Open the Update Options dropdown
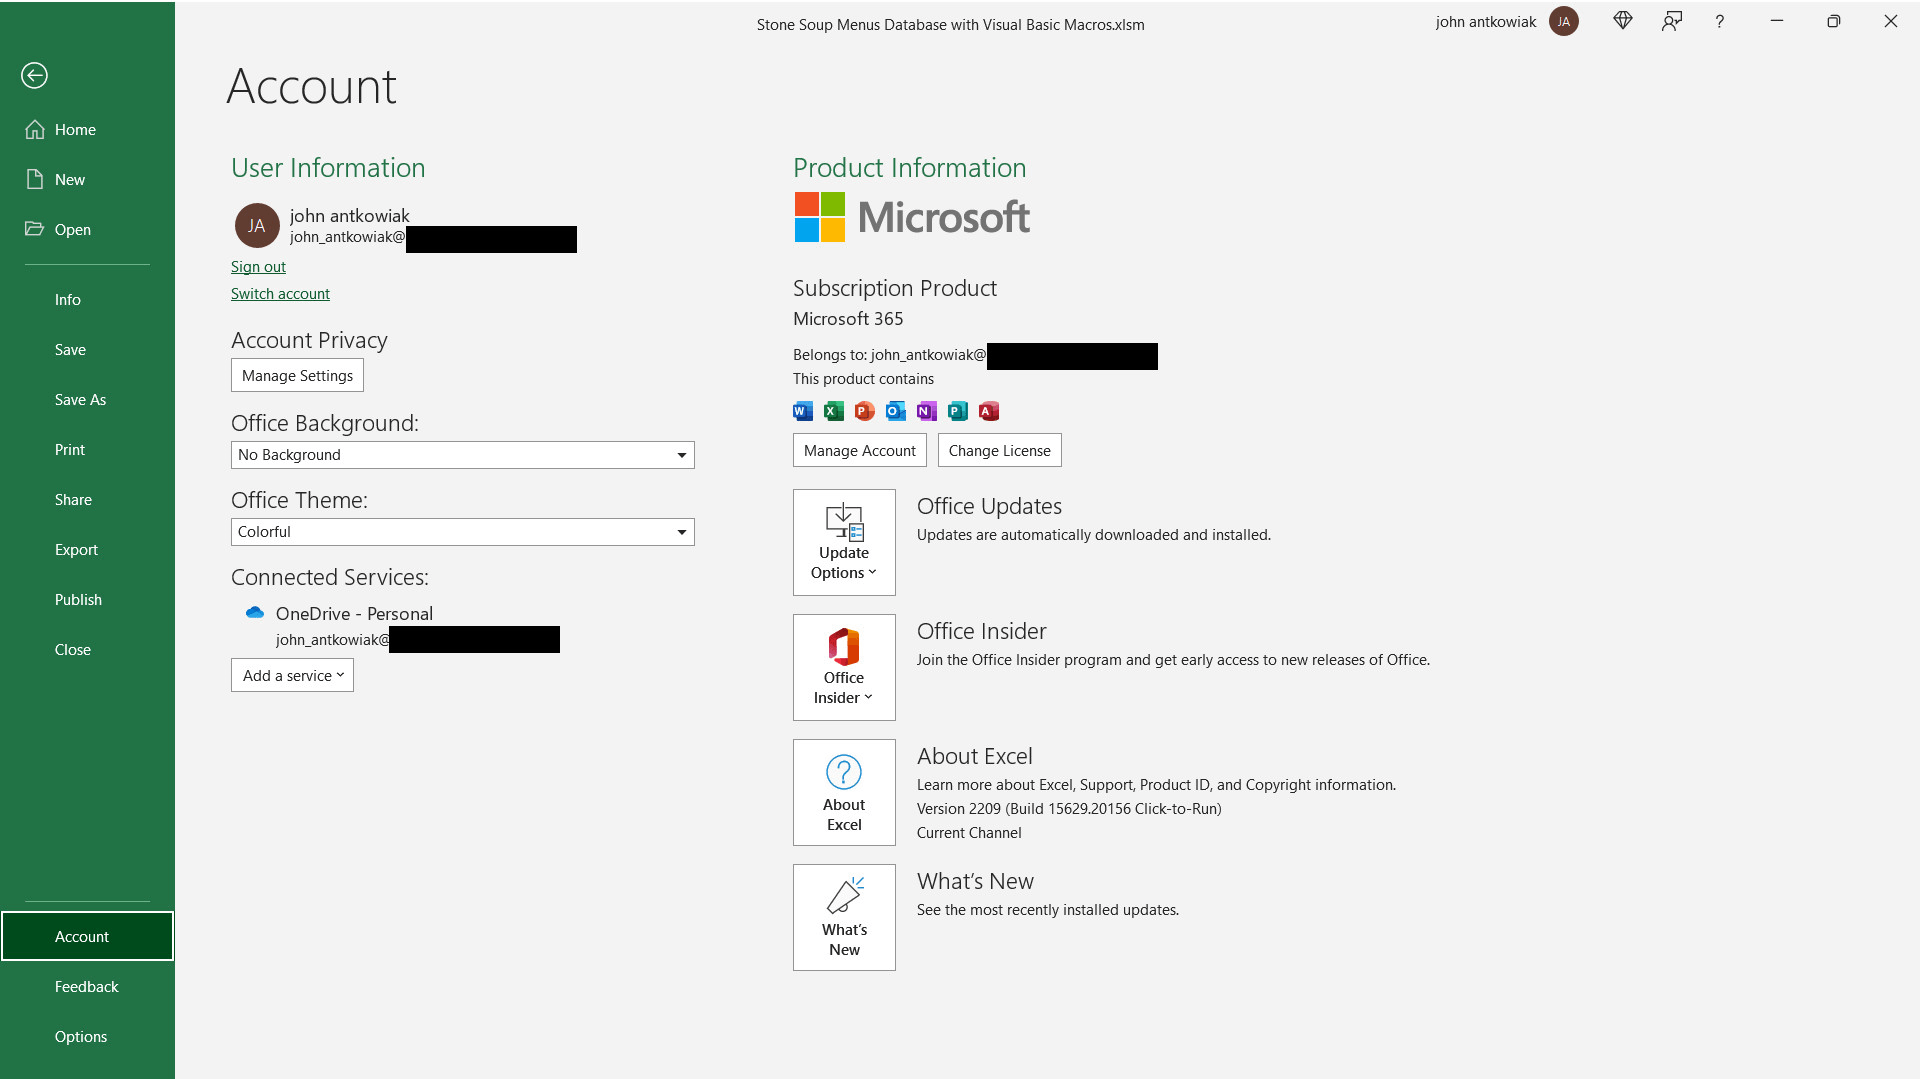 [844, 543]
